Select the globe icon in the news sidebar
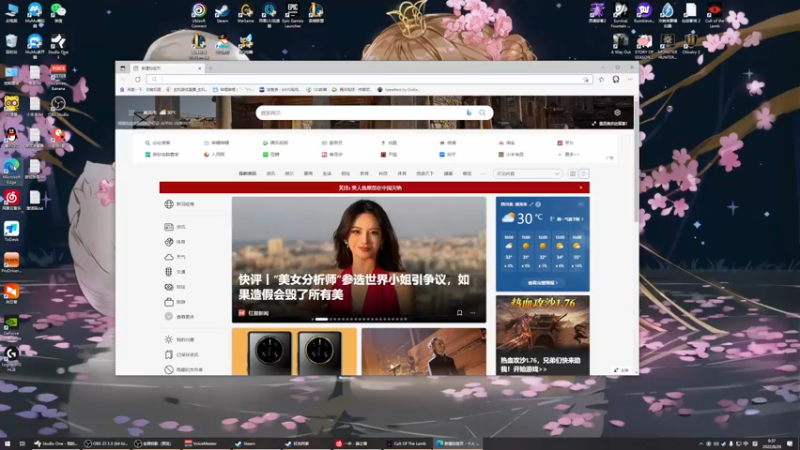Screen dimensions: 800x450 pyautogui.click(x=169, y=204)
